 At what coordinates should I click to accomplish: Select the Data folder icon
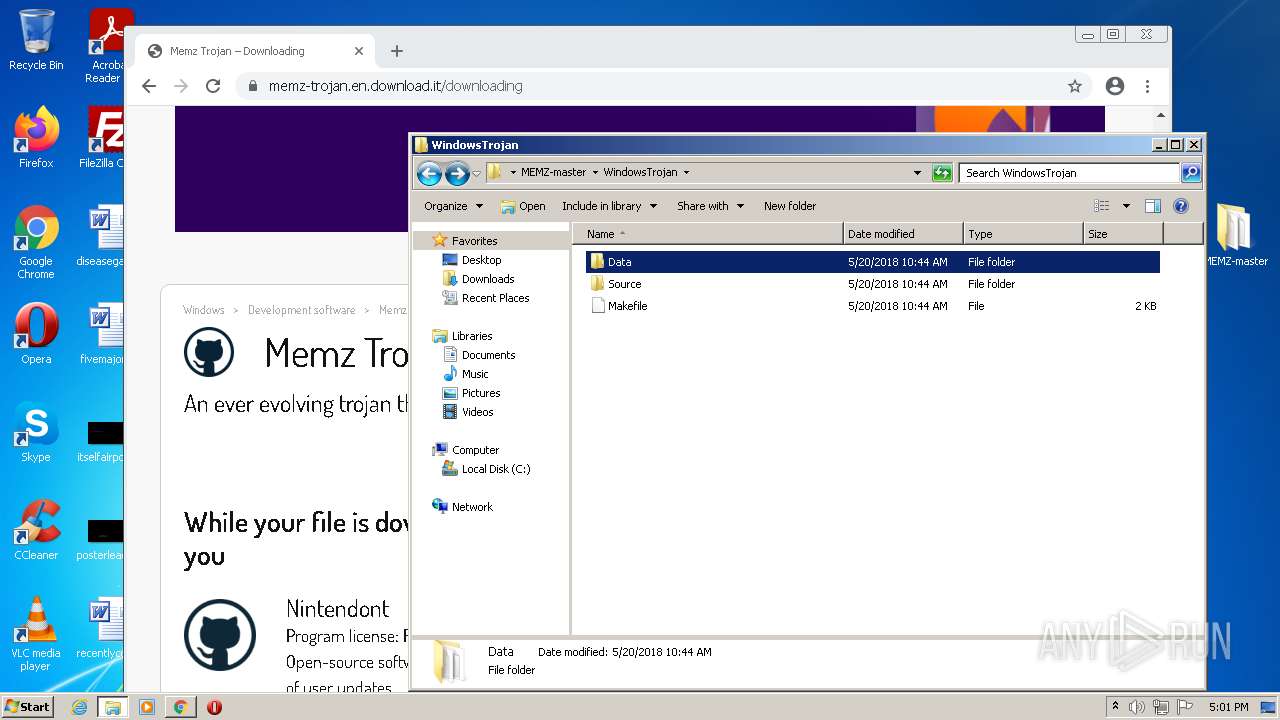click(x=598, y=262)
